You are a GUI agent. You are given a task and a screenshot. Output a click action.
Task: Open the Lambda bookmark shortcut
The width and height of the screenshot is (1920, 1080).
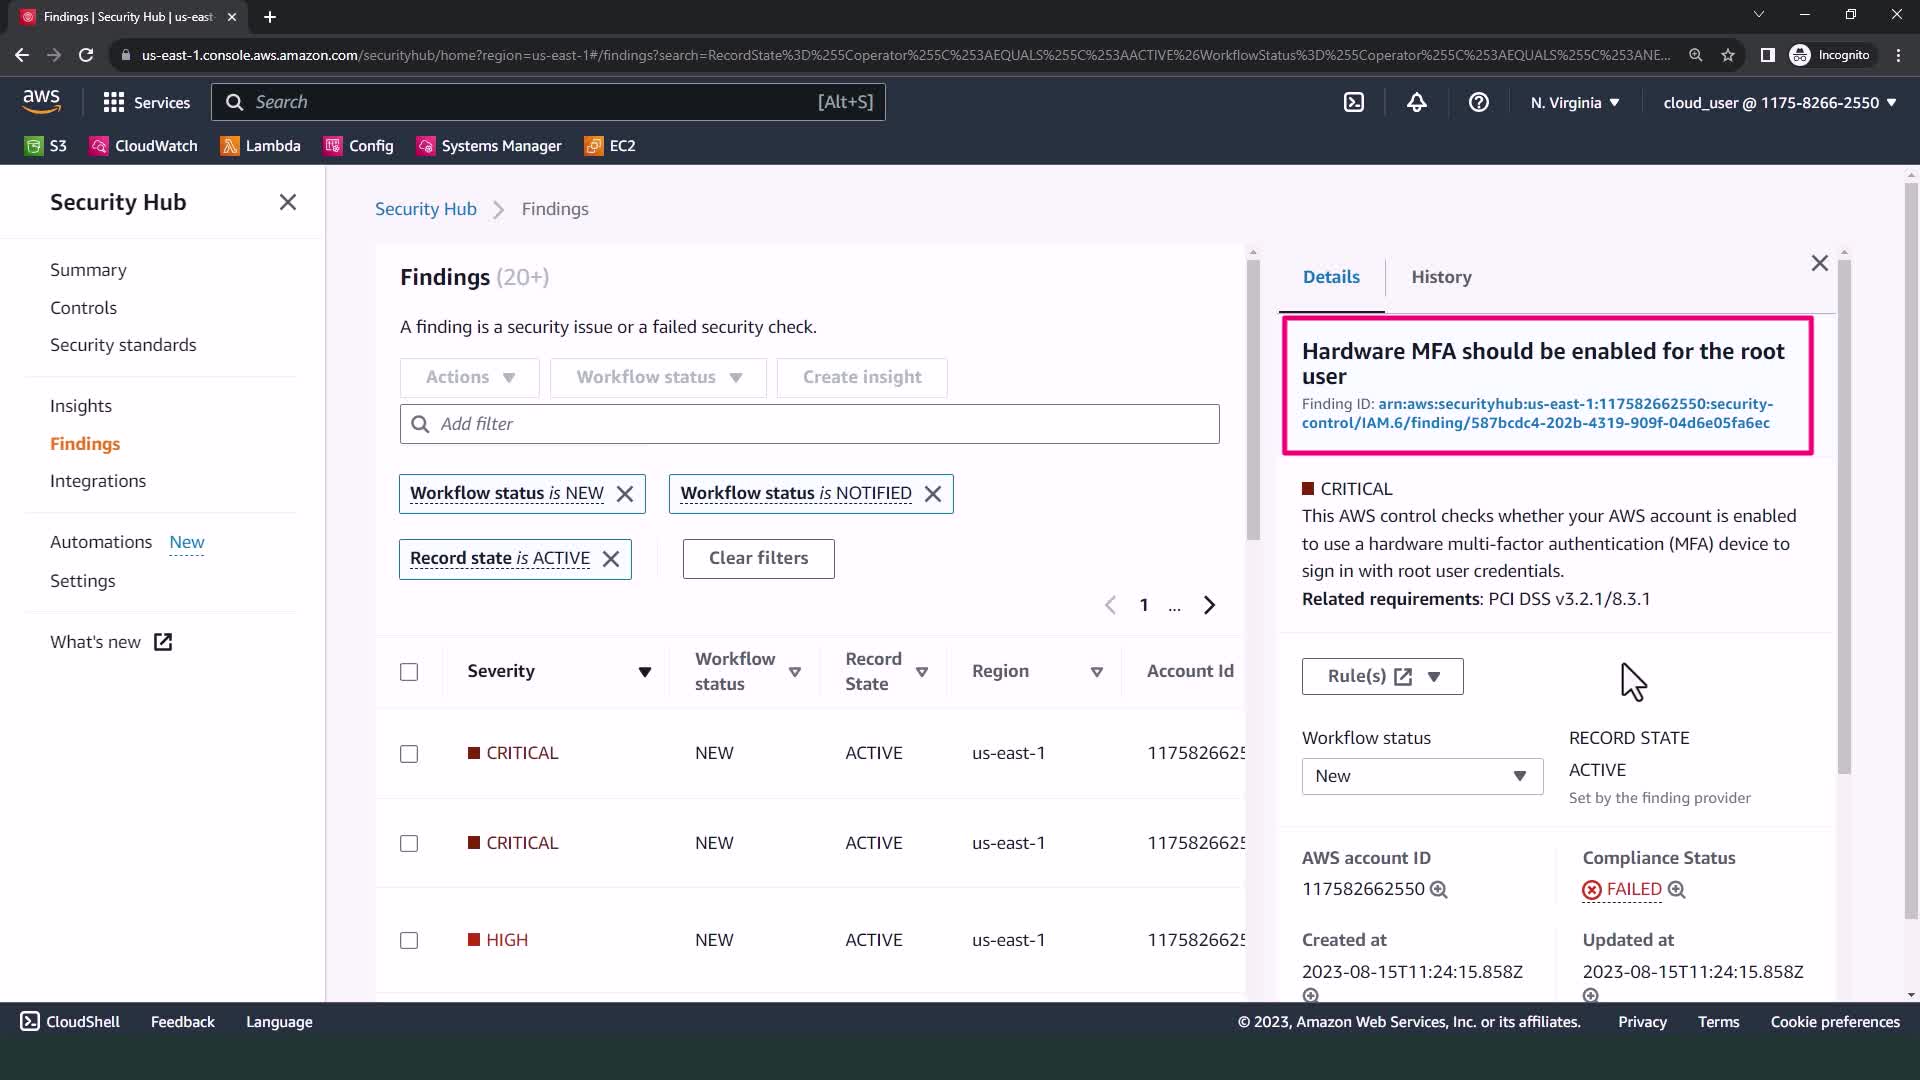coord(260,146)
